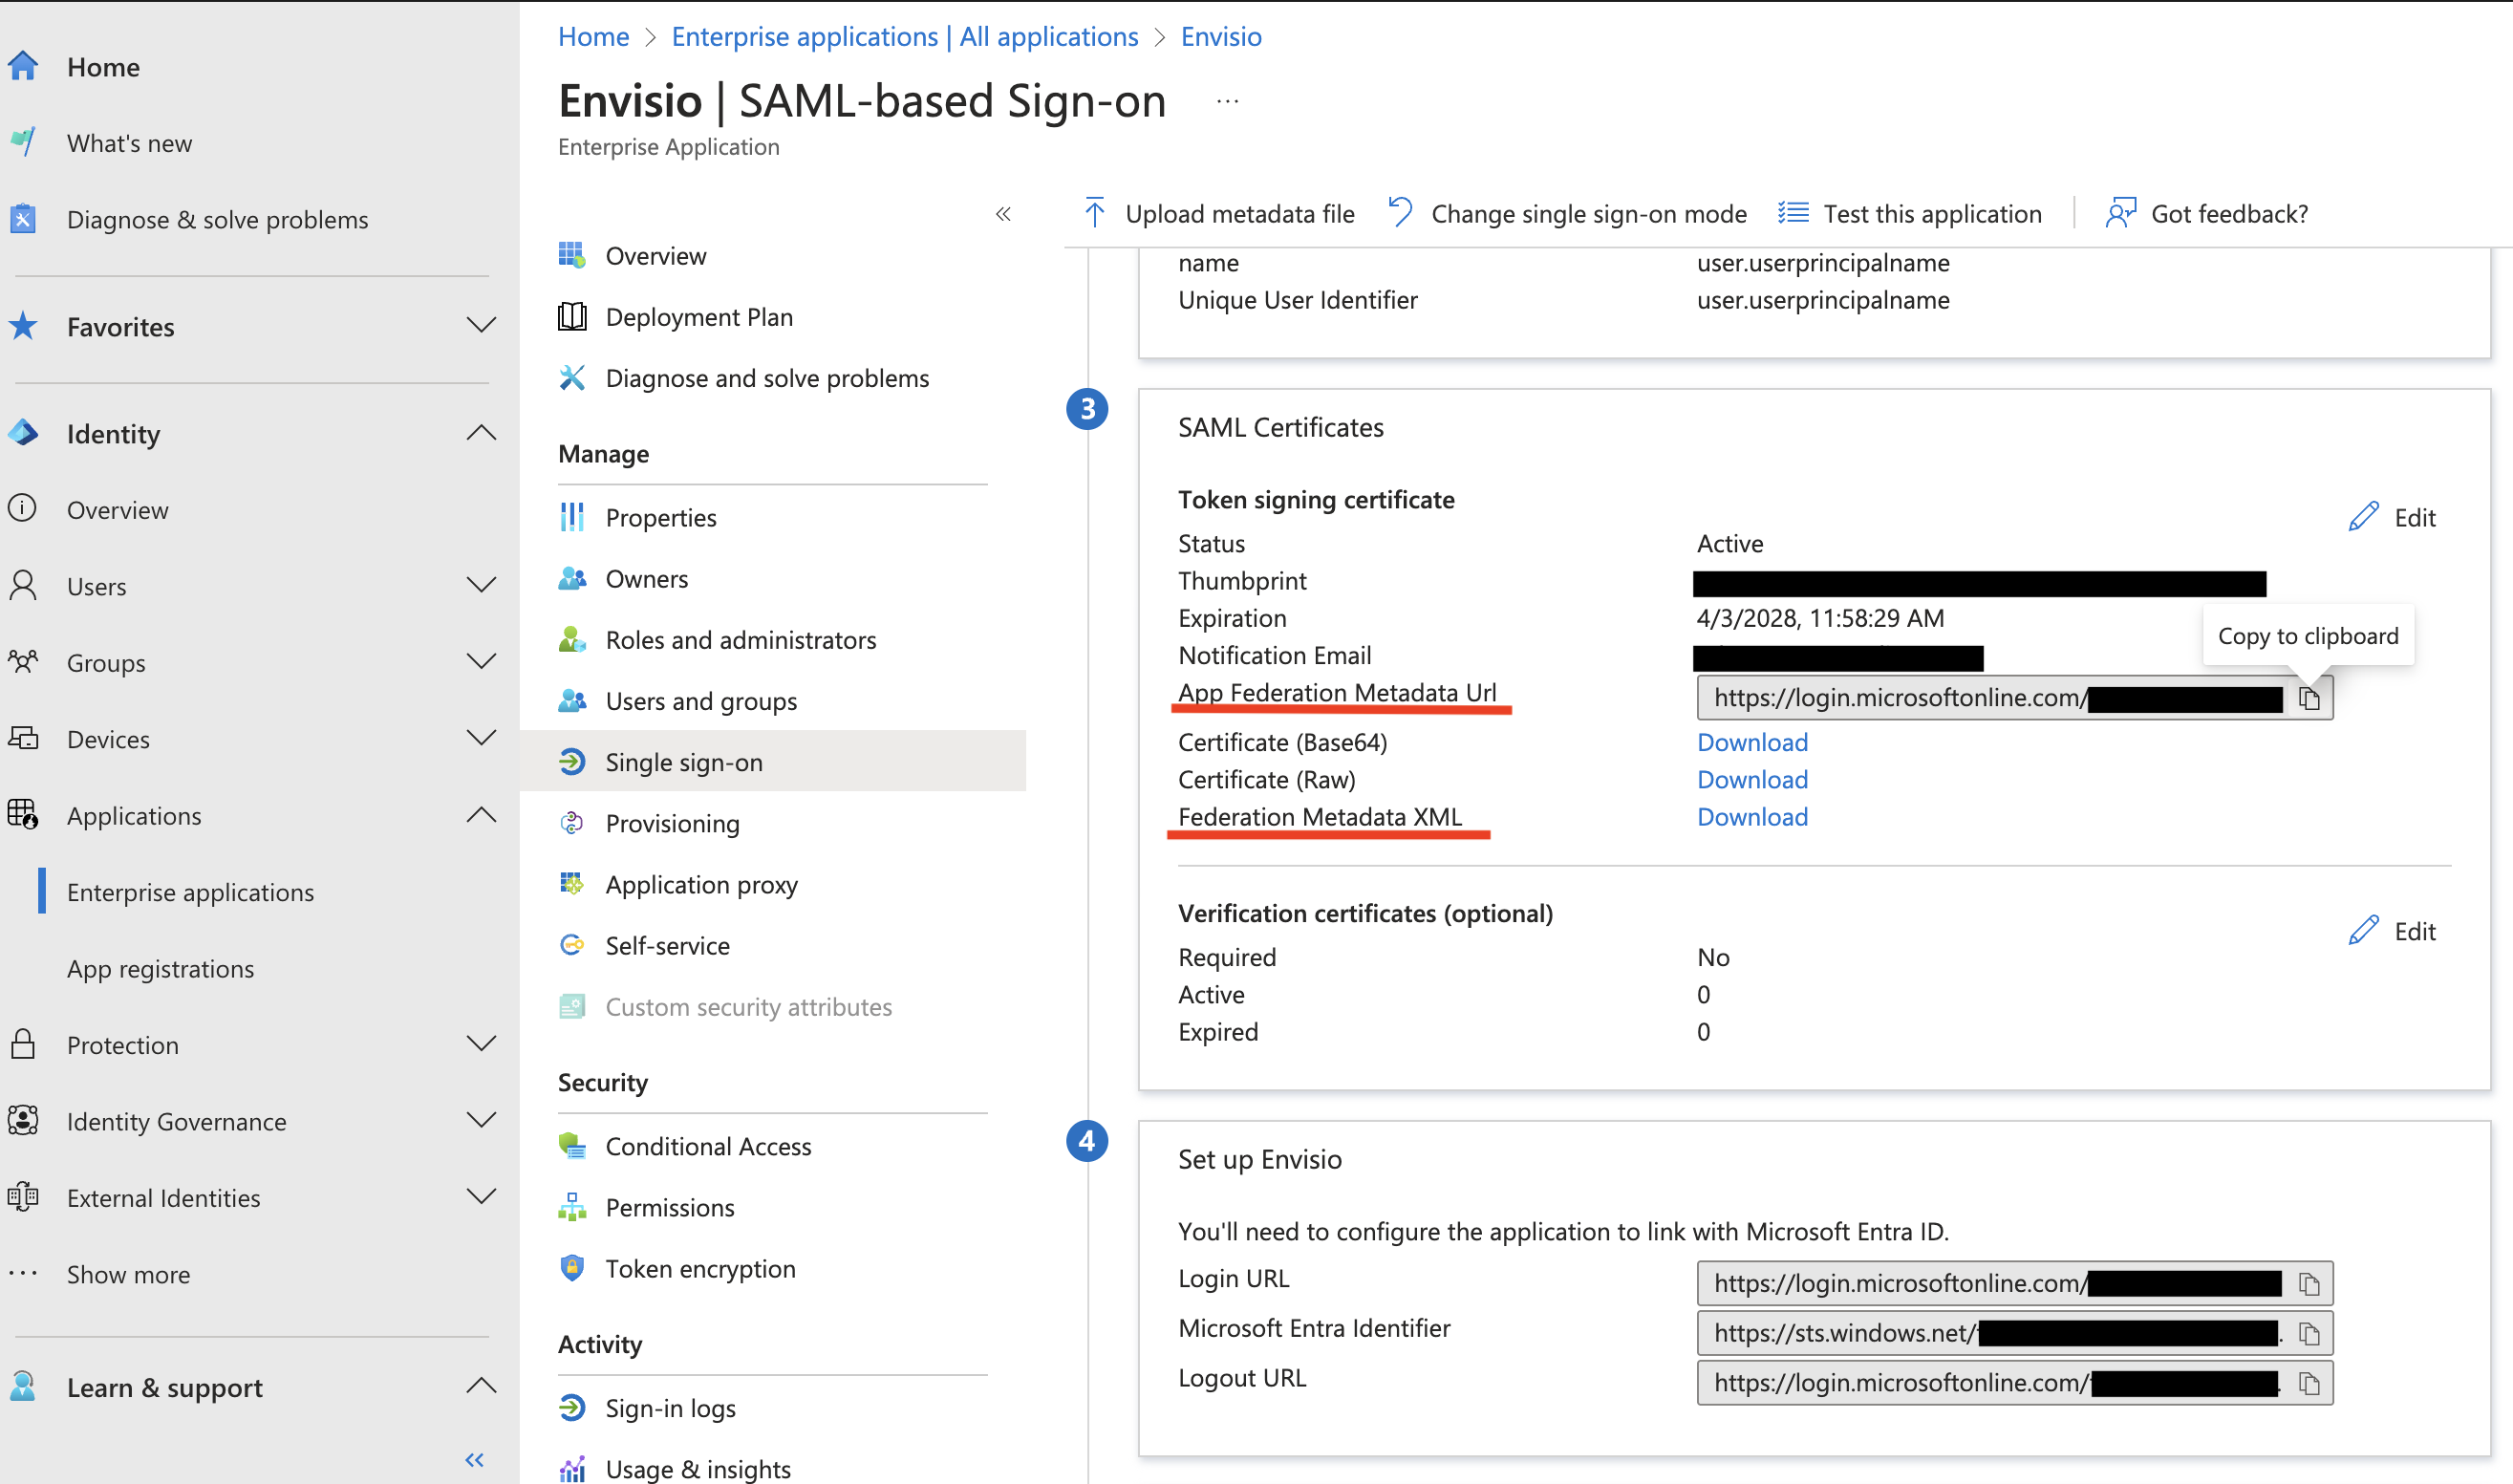The height and width of the screenshot is (1484, 2513).
Task: Edit the Verification certificates section
Action: coord(2391,931)
